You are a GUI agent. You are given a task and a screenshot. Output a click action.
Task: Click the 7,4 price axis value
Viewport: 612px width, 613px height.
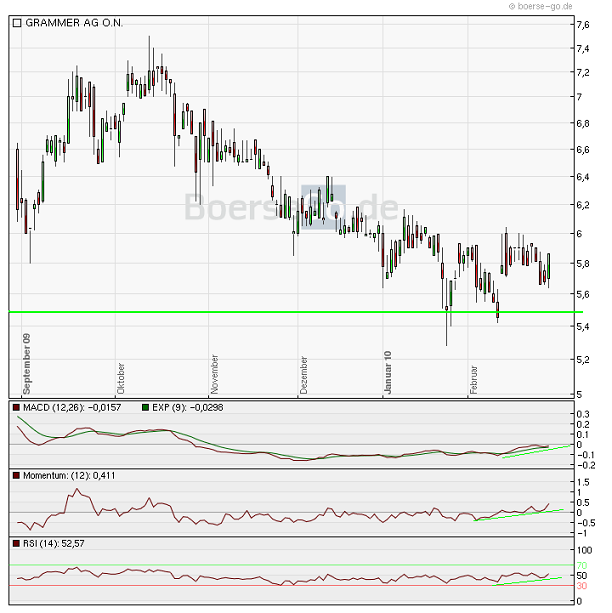tap(582, 48)
